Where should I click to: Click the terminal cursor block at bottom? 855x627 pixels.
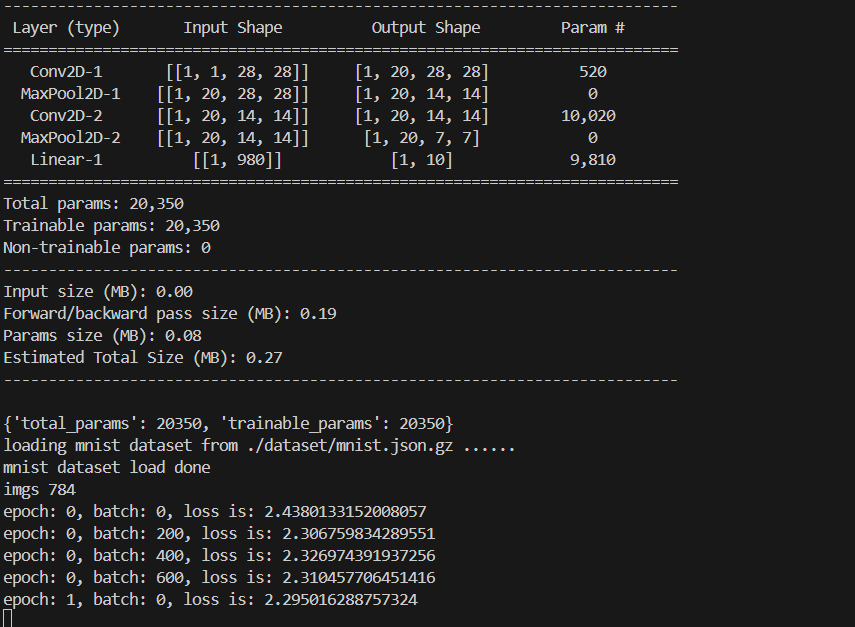(7, 619)
